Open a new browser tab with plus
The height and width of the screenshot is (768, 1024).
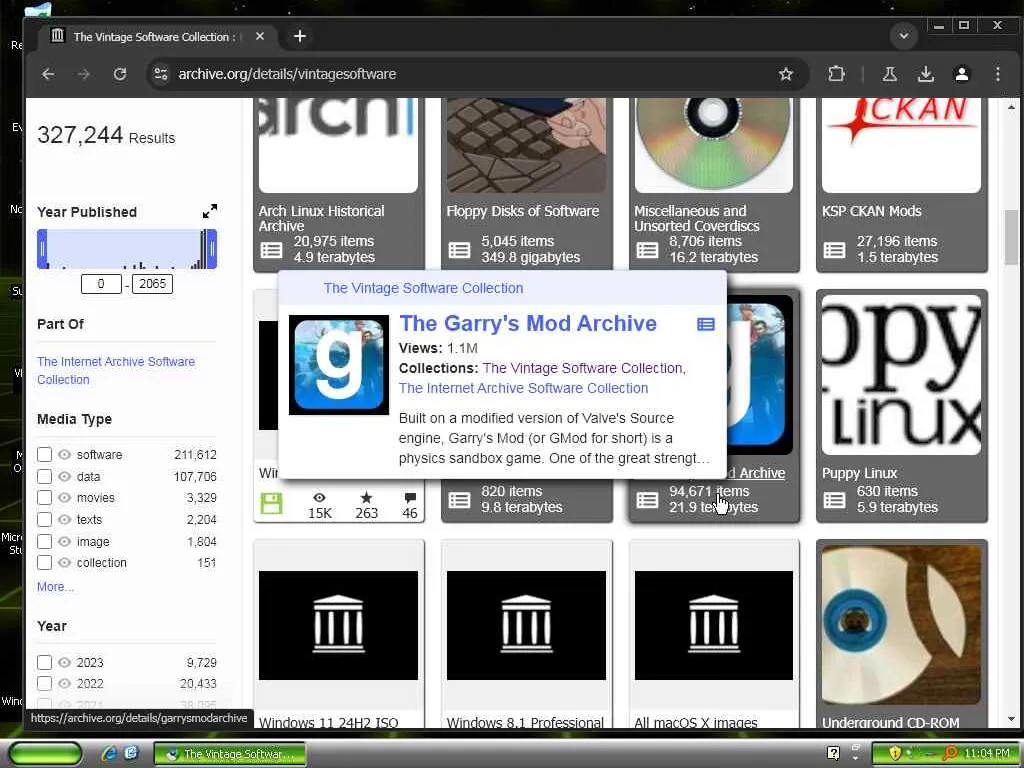coord(300,36)
